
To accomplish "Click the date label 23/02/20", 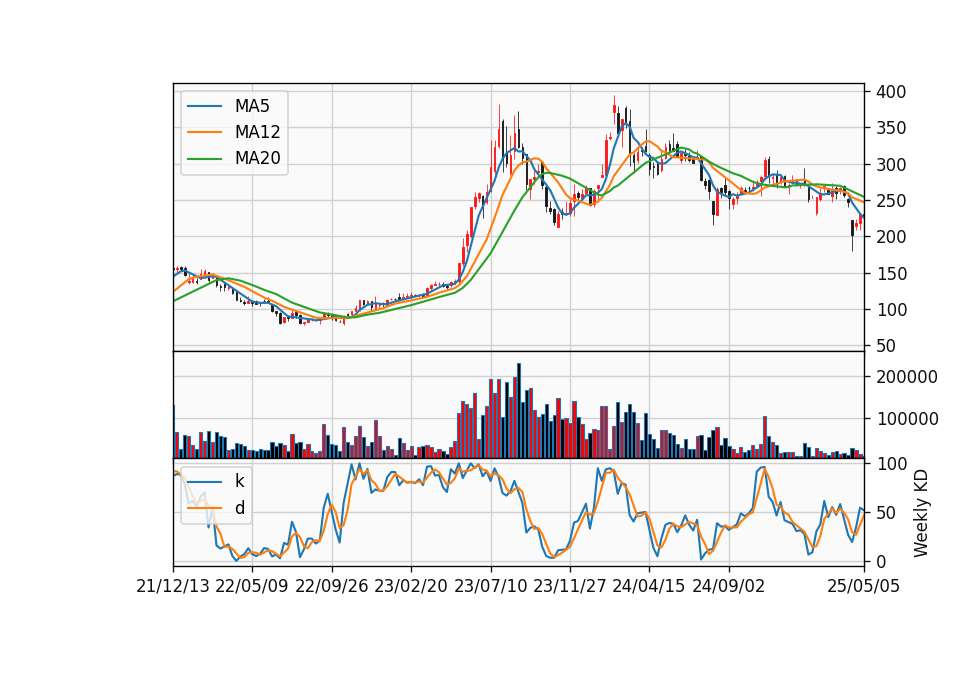I will 411,587.
